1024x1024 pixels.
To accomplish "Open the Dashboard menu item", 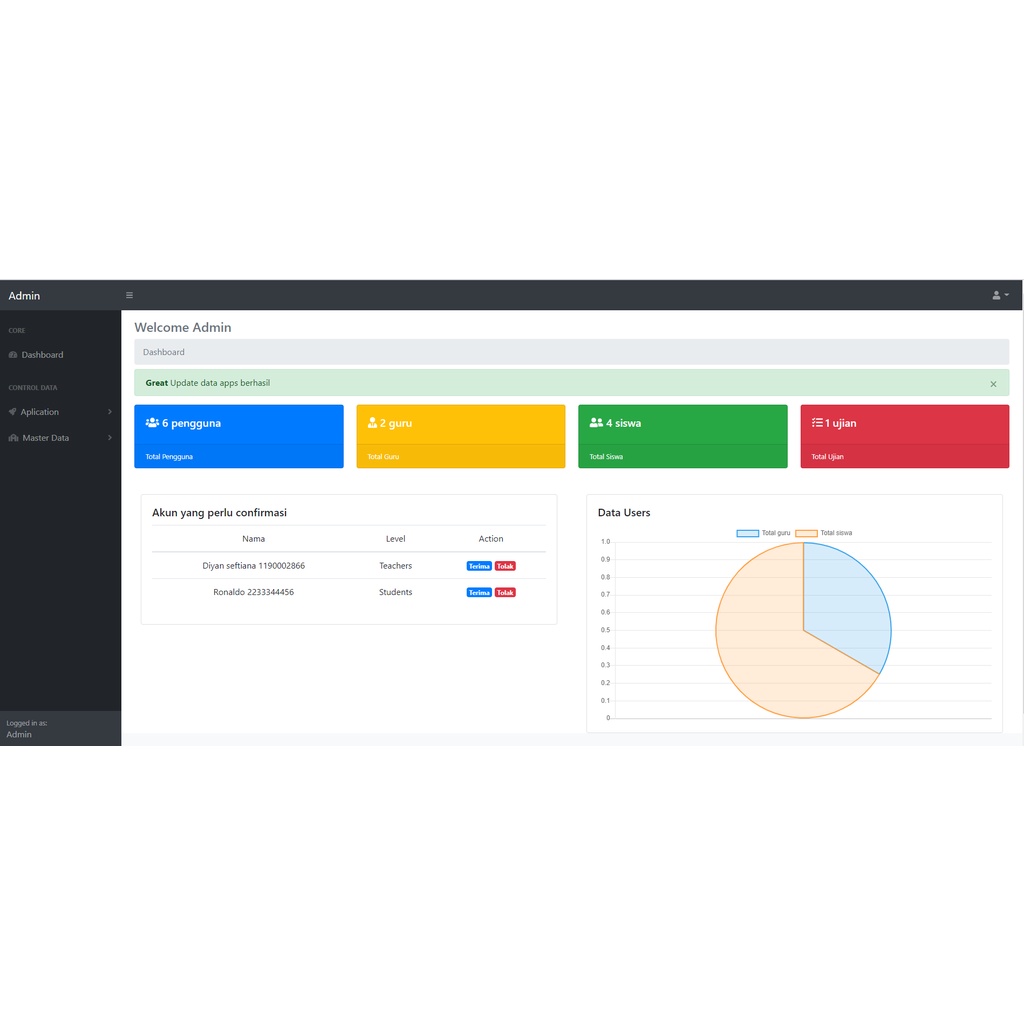I will [x=42, y=355].
